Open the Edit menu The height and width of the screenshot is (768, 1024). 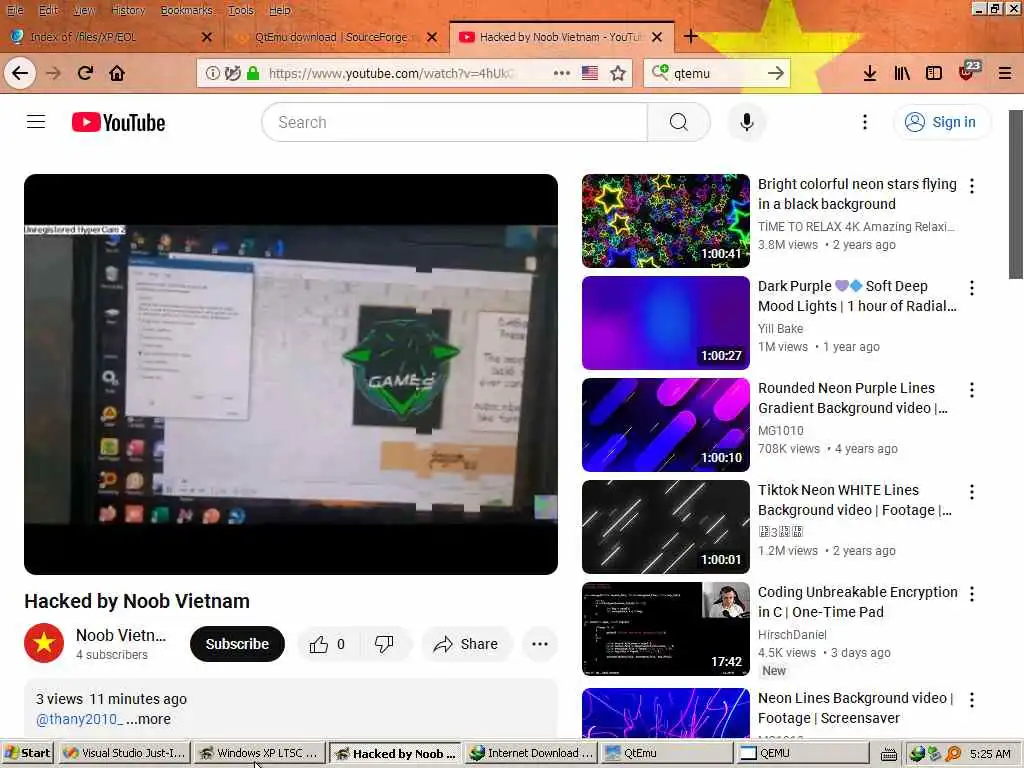[x=48, y=10]
